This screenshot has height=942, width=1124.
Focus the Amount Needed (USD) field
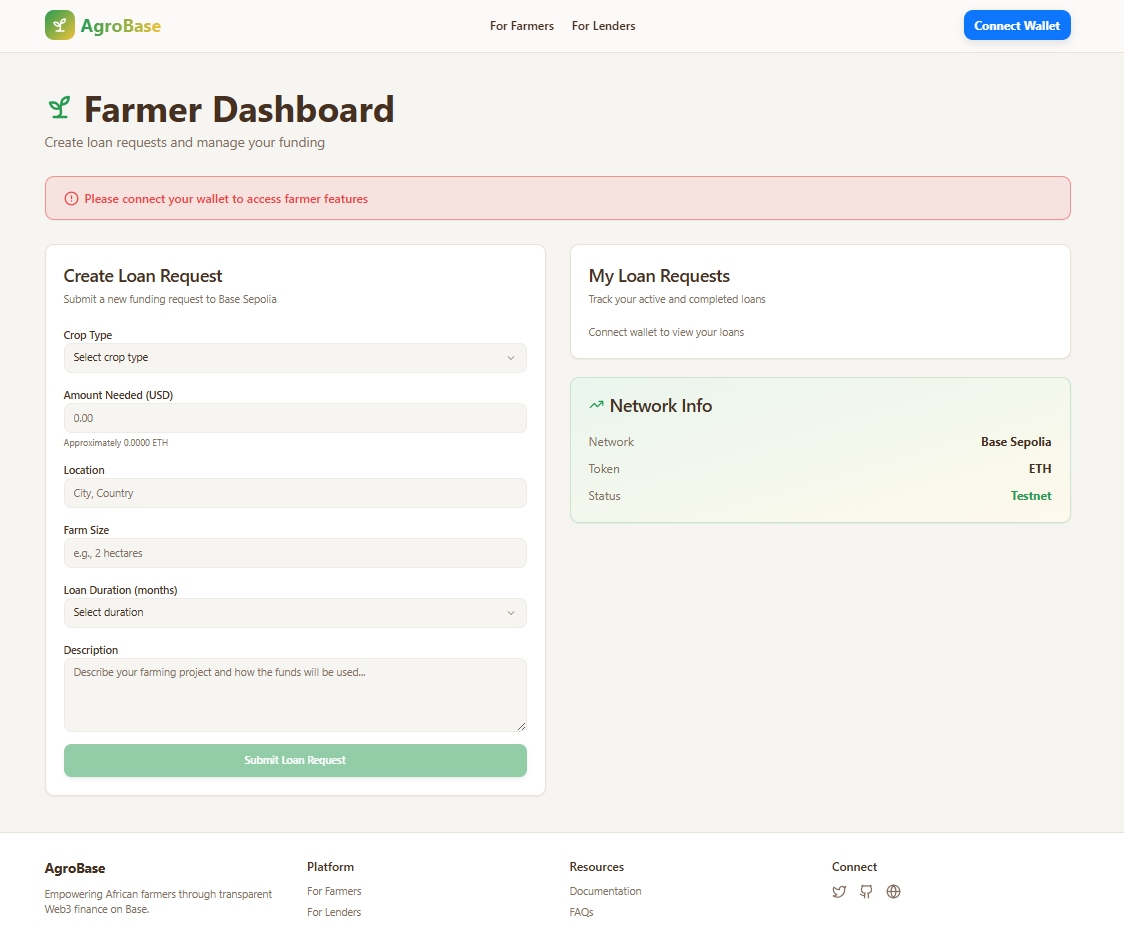pyautogui.click(x=295, y=418)
